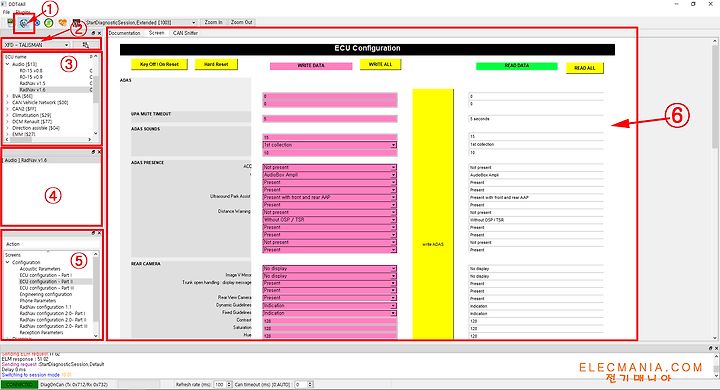Click the Hue value input field
This screenshot has width=720, height=390.
[330, 336]
